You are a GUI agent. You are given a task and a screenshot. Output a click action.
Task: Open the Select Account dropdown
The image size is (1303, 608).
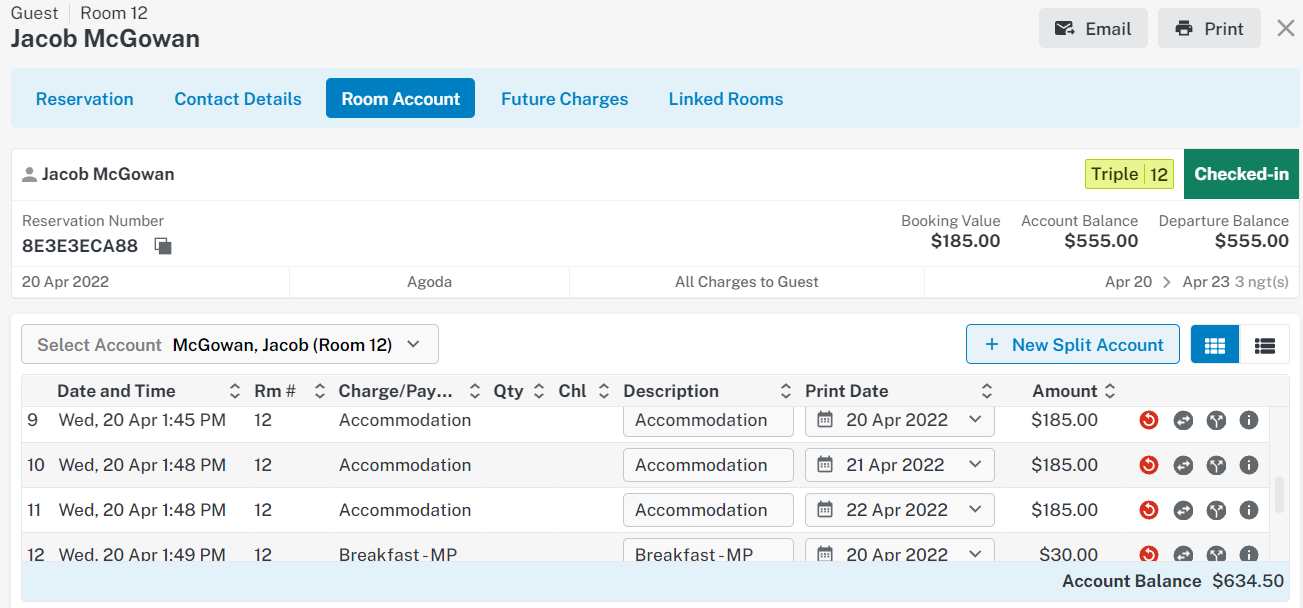point(230,345)
